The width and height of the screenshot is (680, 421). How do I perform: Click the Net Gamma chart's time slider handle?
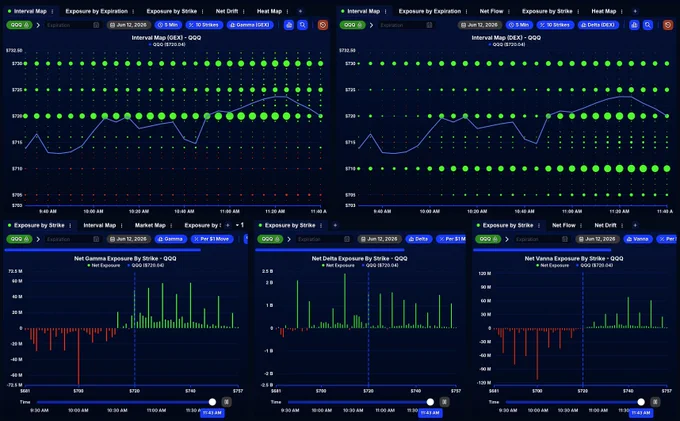point(212,402)
